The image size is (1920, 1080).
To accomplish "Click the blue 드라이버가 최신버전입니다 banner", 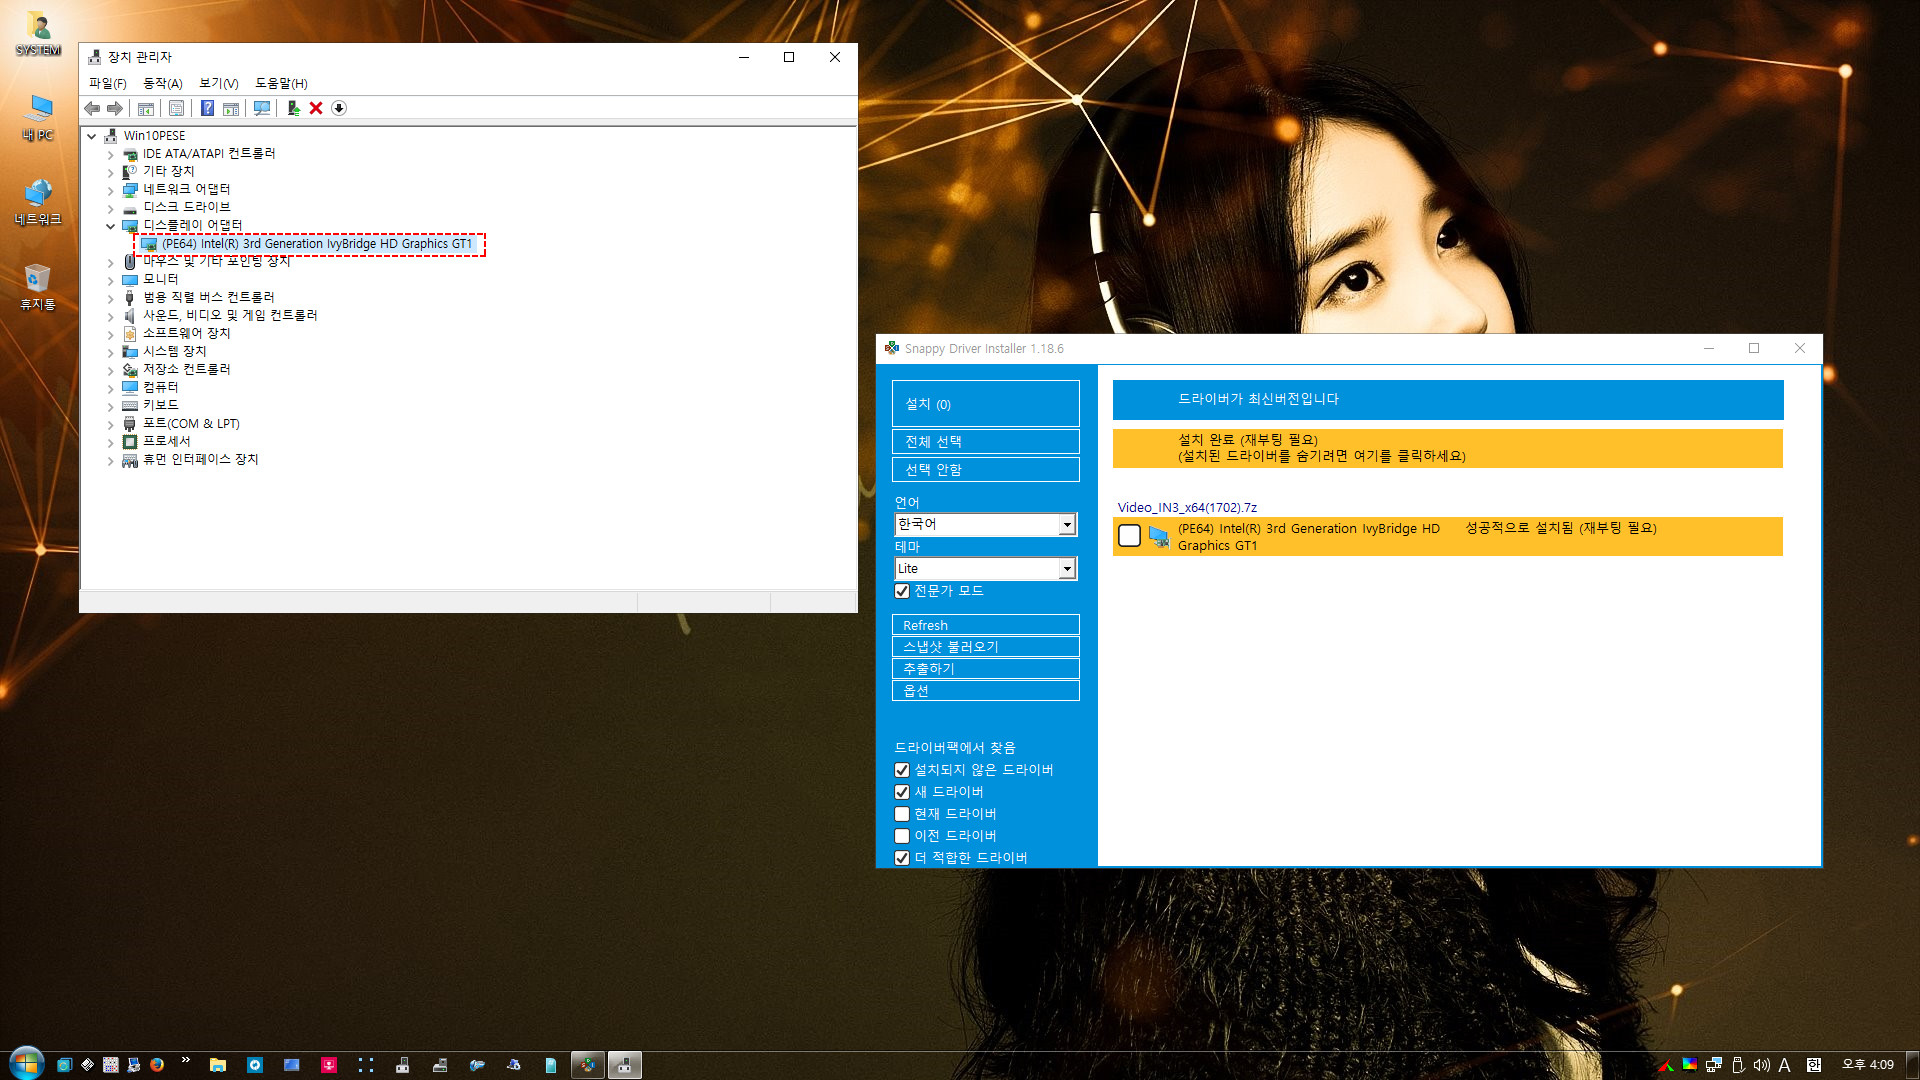I will (1447, 399).
